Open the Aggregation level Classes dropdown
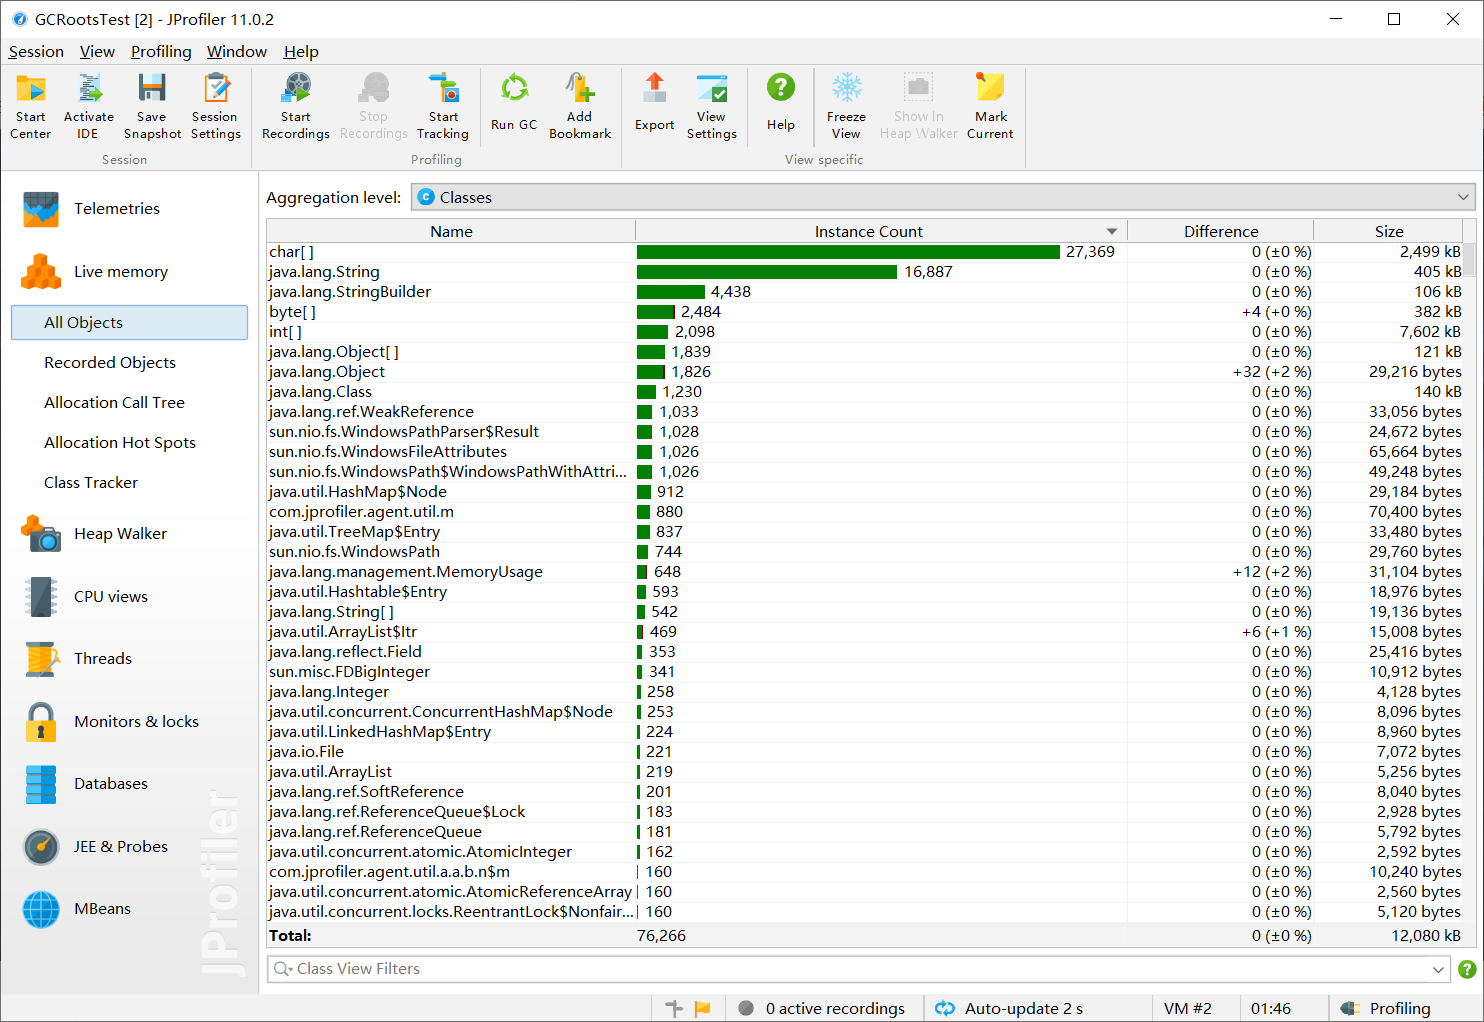This screenshot has height=1022, width=1484. [x=943, y=198]
